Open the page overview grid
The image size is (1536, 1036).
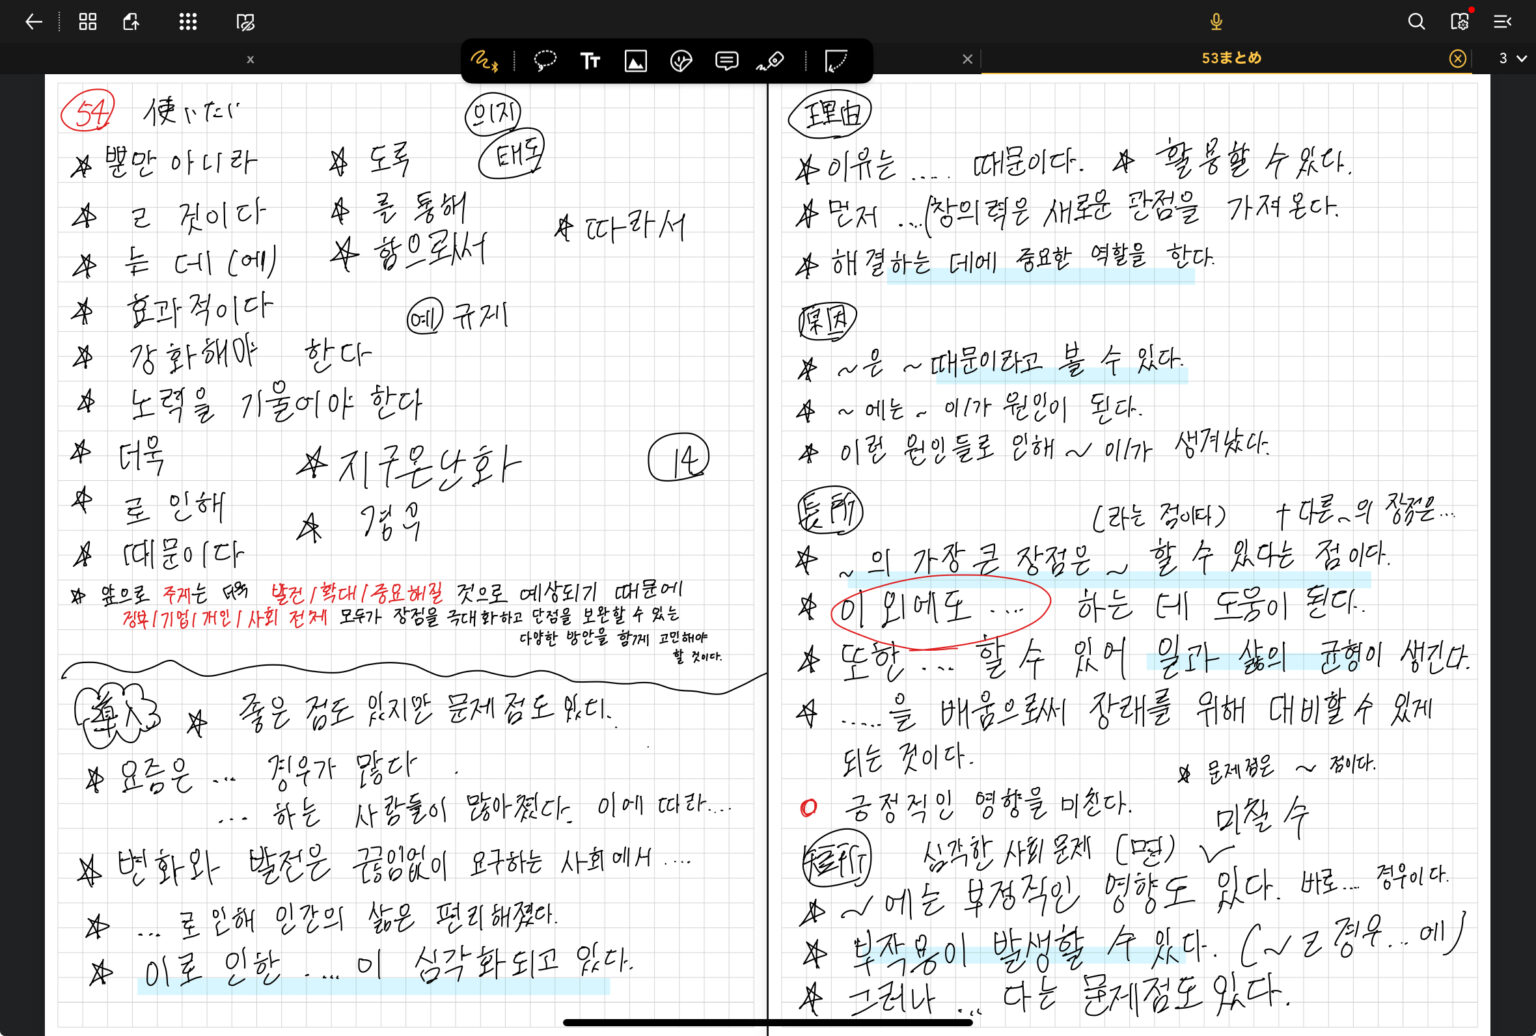point(87,21)
